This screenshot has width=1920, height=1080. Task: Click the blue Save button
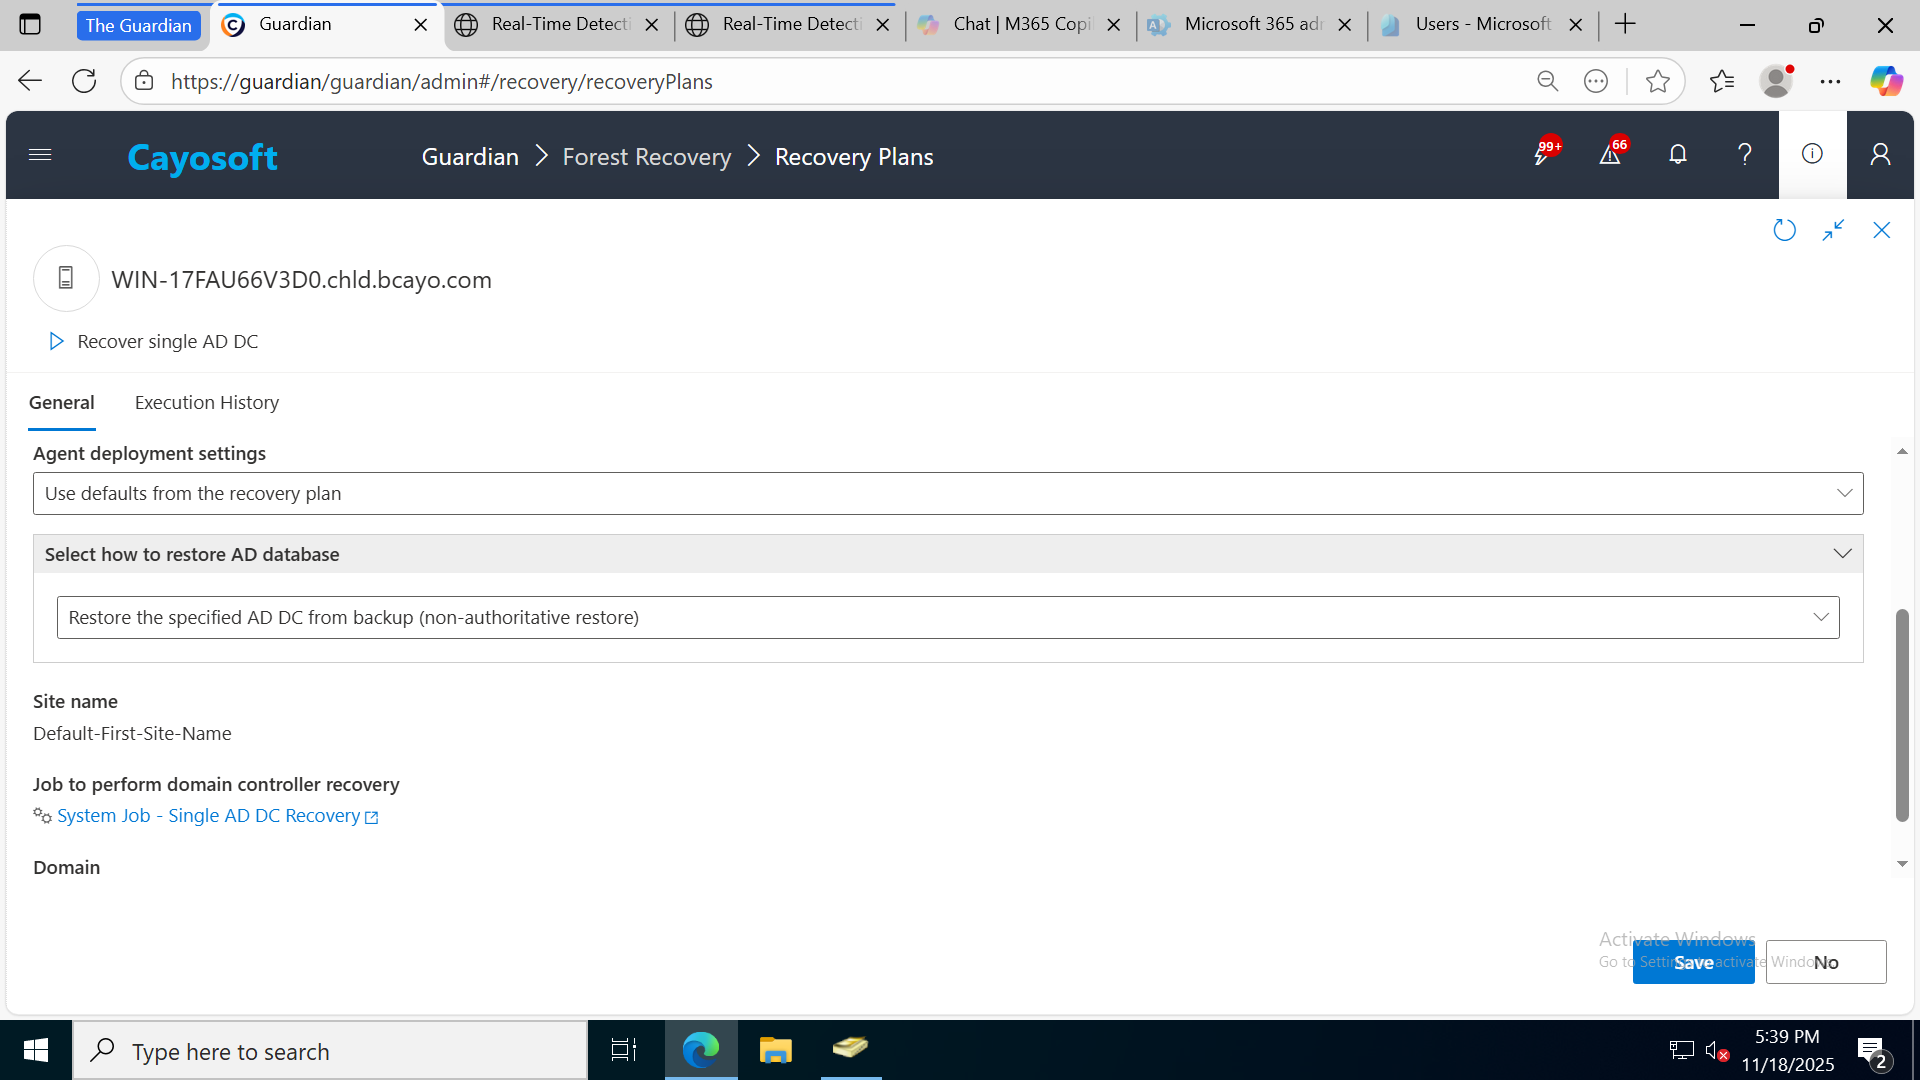tap(1693, 963)
